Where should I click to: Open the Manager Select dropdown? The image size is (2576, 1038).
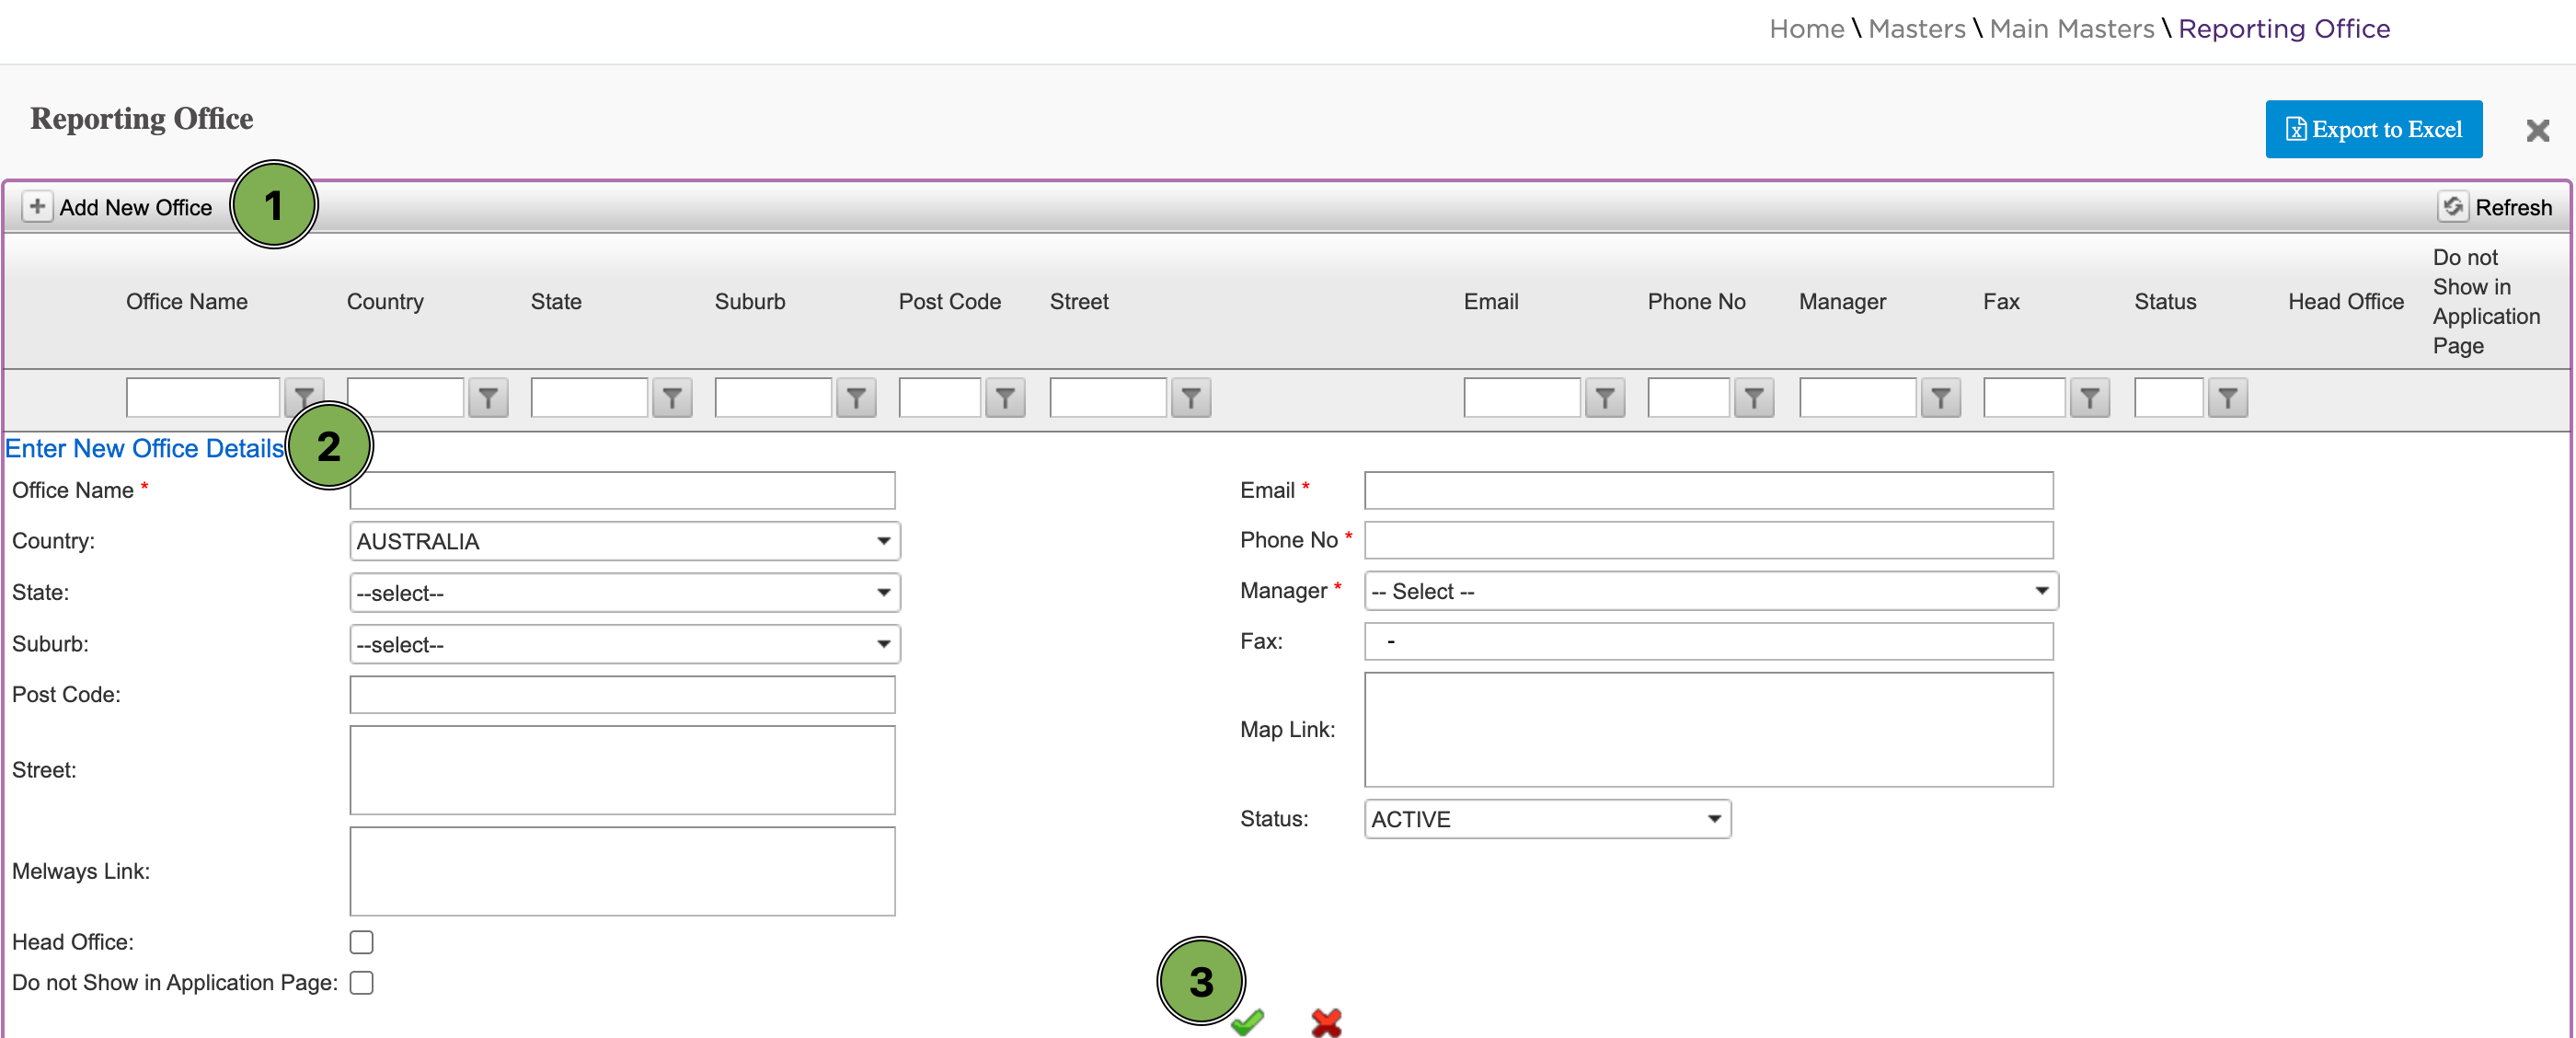point(1710,591)
